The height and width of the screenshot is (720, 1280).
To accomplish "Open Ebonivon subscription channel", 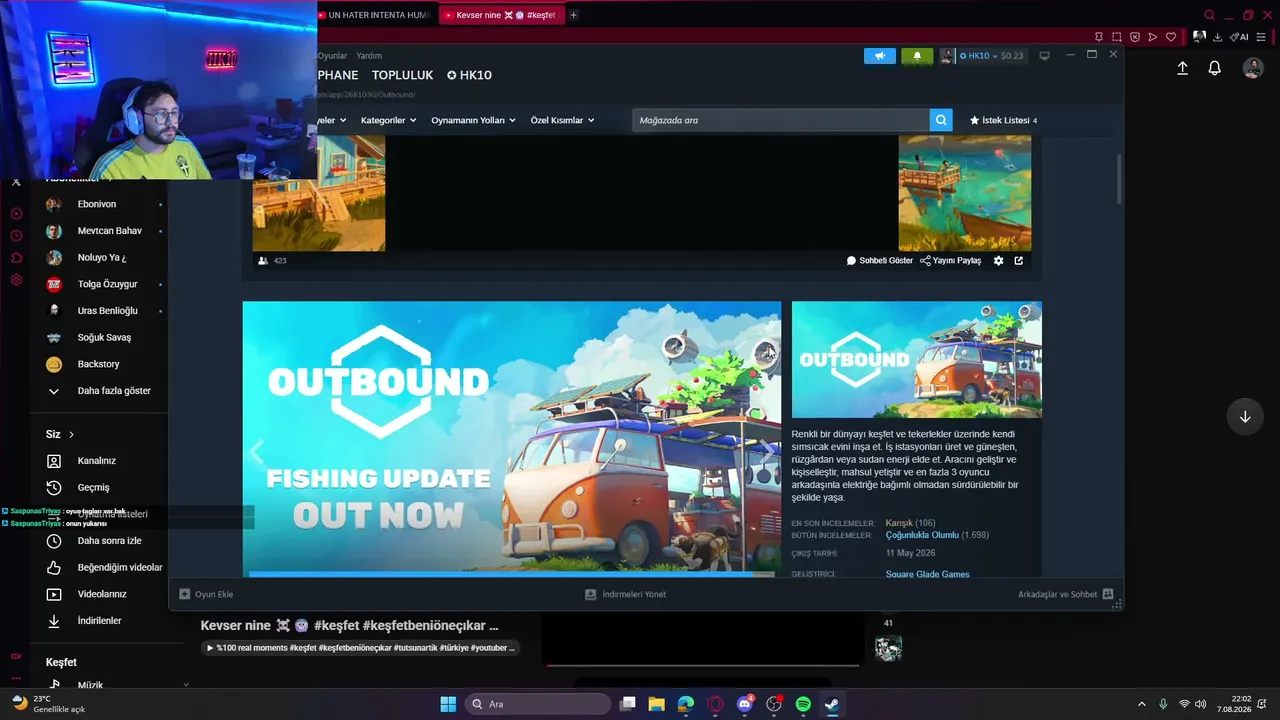I will click(x=99, y=204).
